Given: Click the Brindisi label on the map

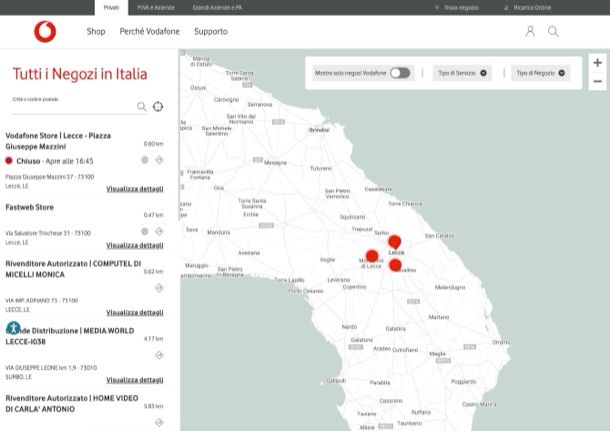Looking at the screenshot, I should point(319,130).
